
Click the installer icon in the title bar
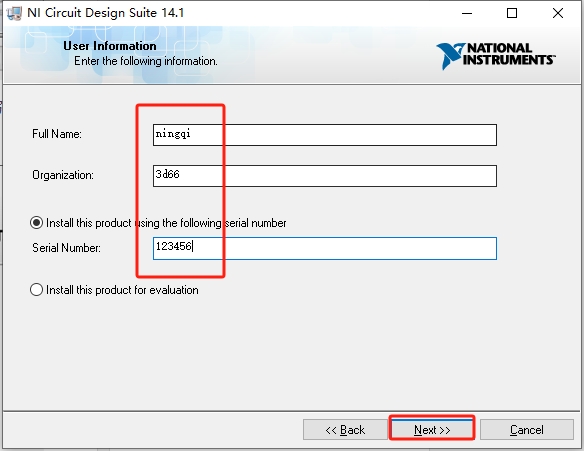14,13
